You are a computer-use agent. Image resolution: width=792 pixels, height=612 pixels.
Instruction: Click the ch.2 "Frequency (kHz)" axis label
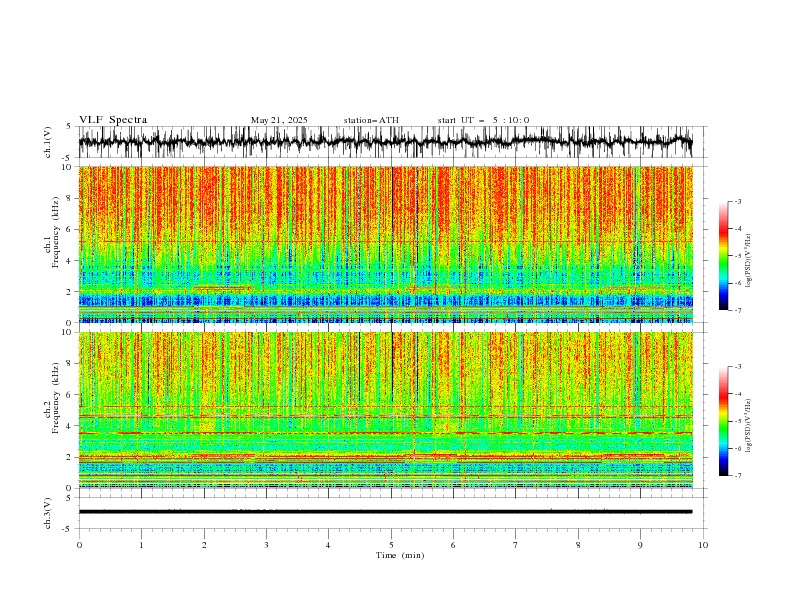56,398
